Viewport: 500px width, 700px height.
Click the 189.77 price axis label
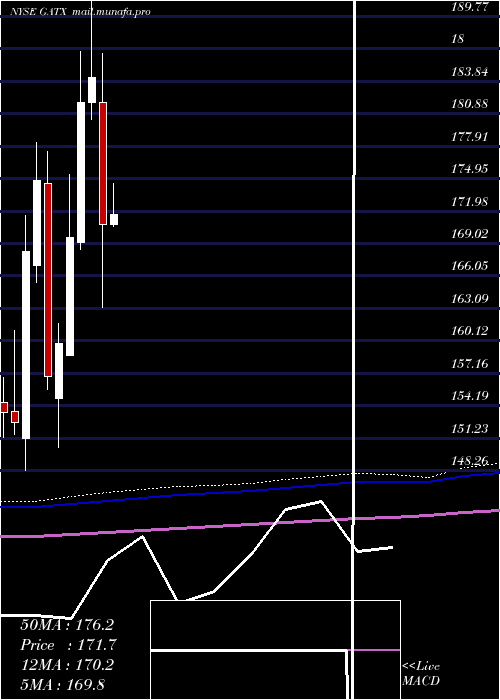[470, 7]
